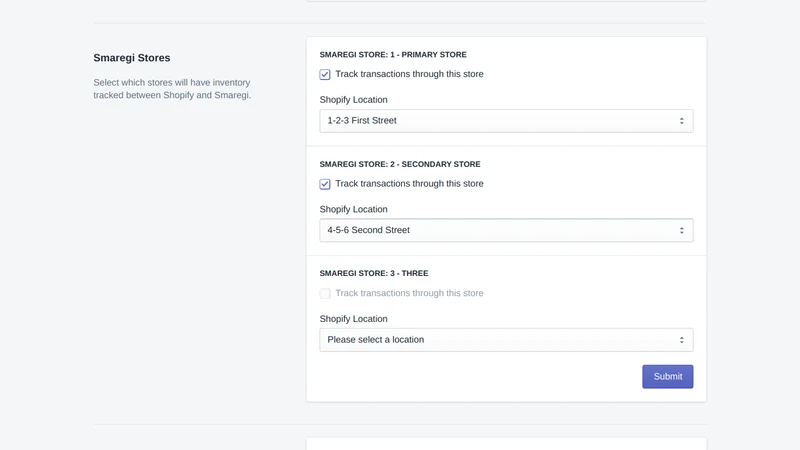Click 'Track transactions through this store' label for Store 1
Screen dimensions: 800x450
[409, 74]
